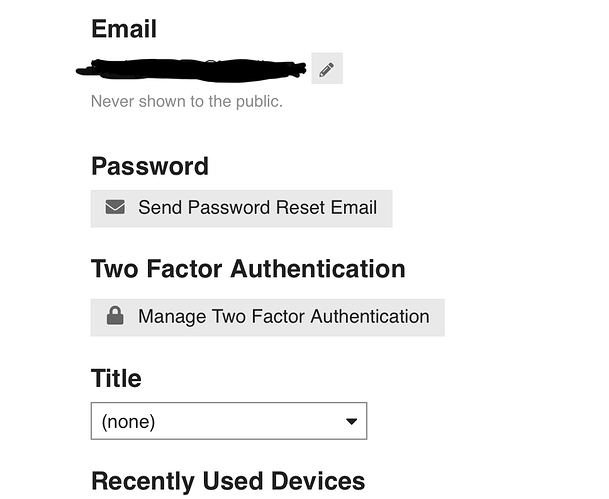This screenshot has width=609, height=499.
Task: Click the Password section heading
Action: point(150,166)
